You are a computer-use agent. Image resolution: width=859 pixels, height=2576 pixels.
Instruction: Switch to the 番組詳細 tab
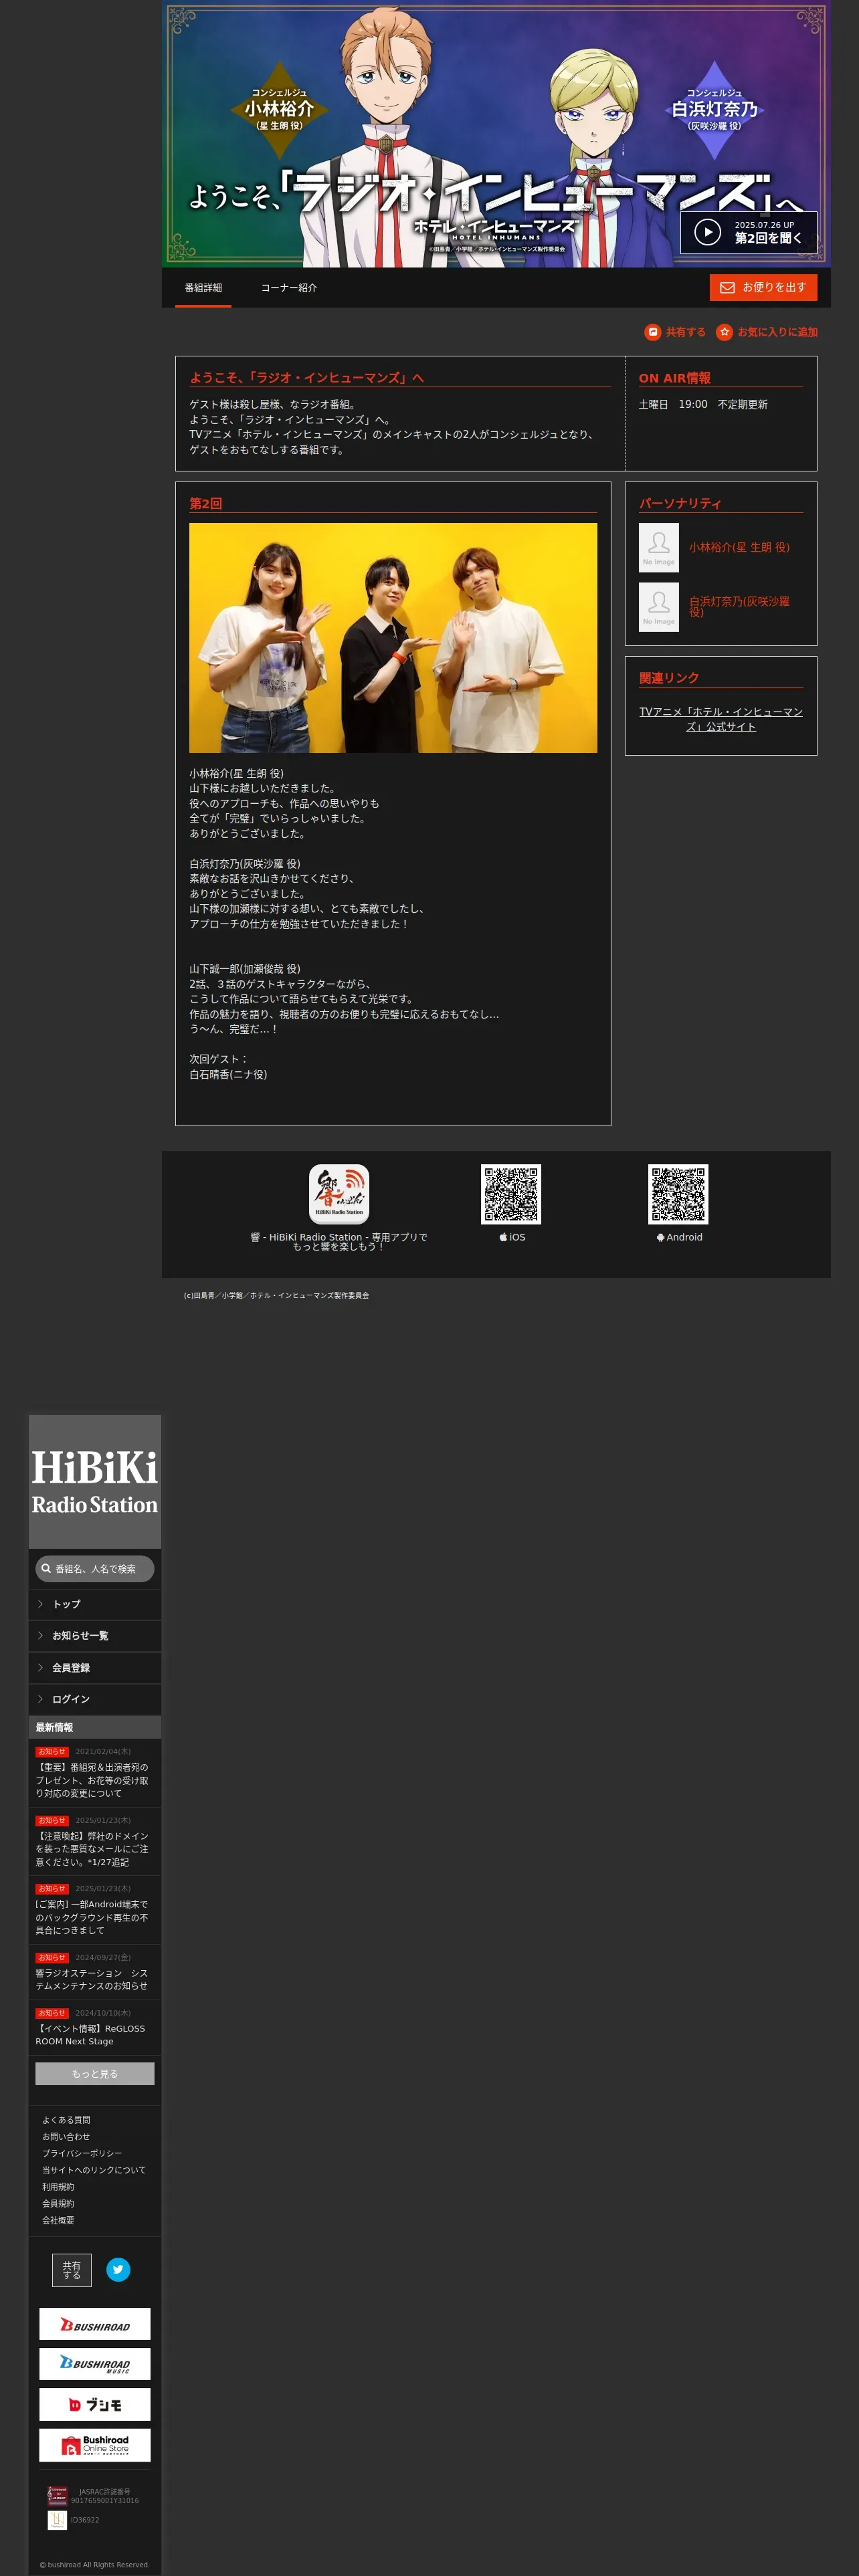tap(203, 288)
